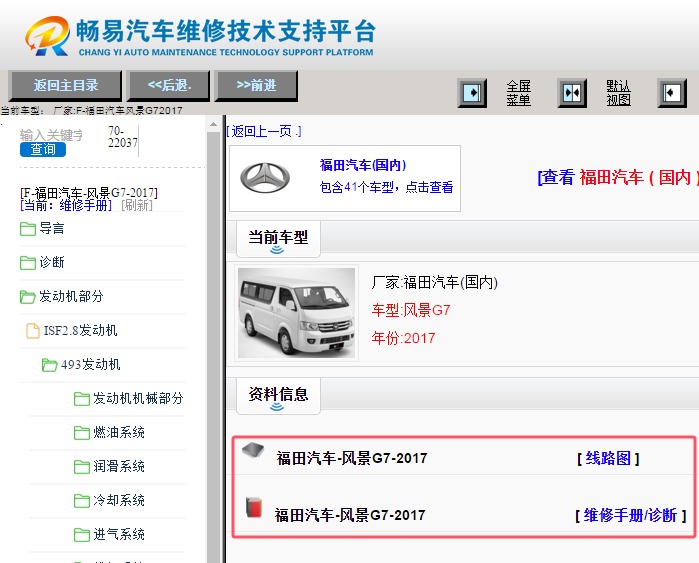Click the ISF2.8发动机 document icon
The height and width of the screenshot is (563, 699).
click(33, 331)
